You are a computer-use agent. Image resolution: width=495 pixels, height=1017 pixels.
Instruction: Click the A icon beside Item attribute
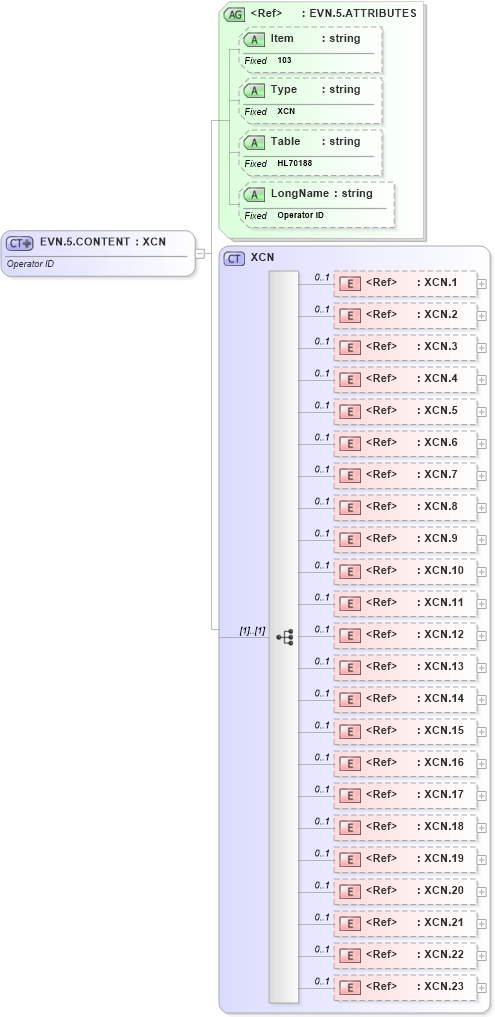point(255,39)
